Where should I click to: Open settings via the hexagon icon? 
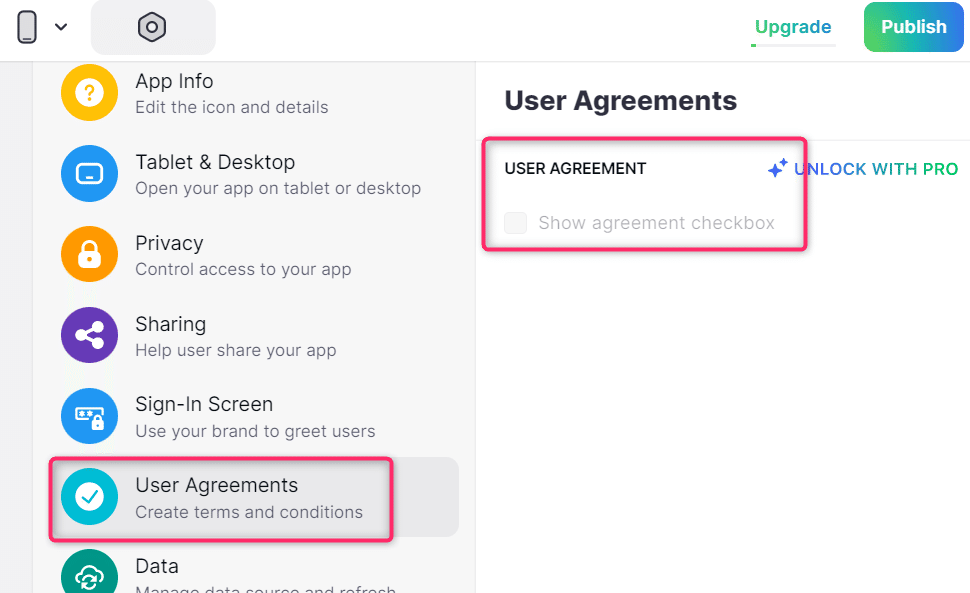point(152,27)
